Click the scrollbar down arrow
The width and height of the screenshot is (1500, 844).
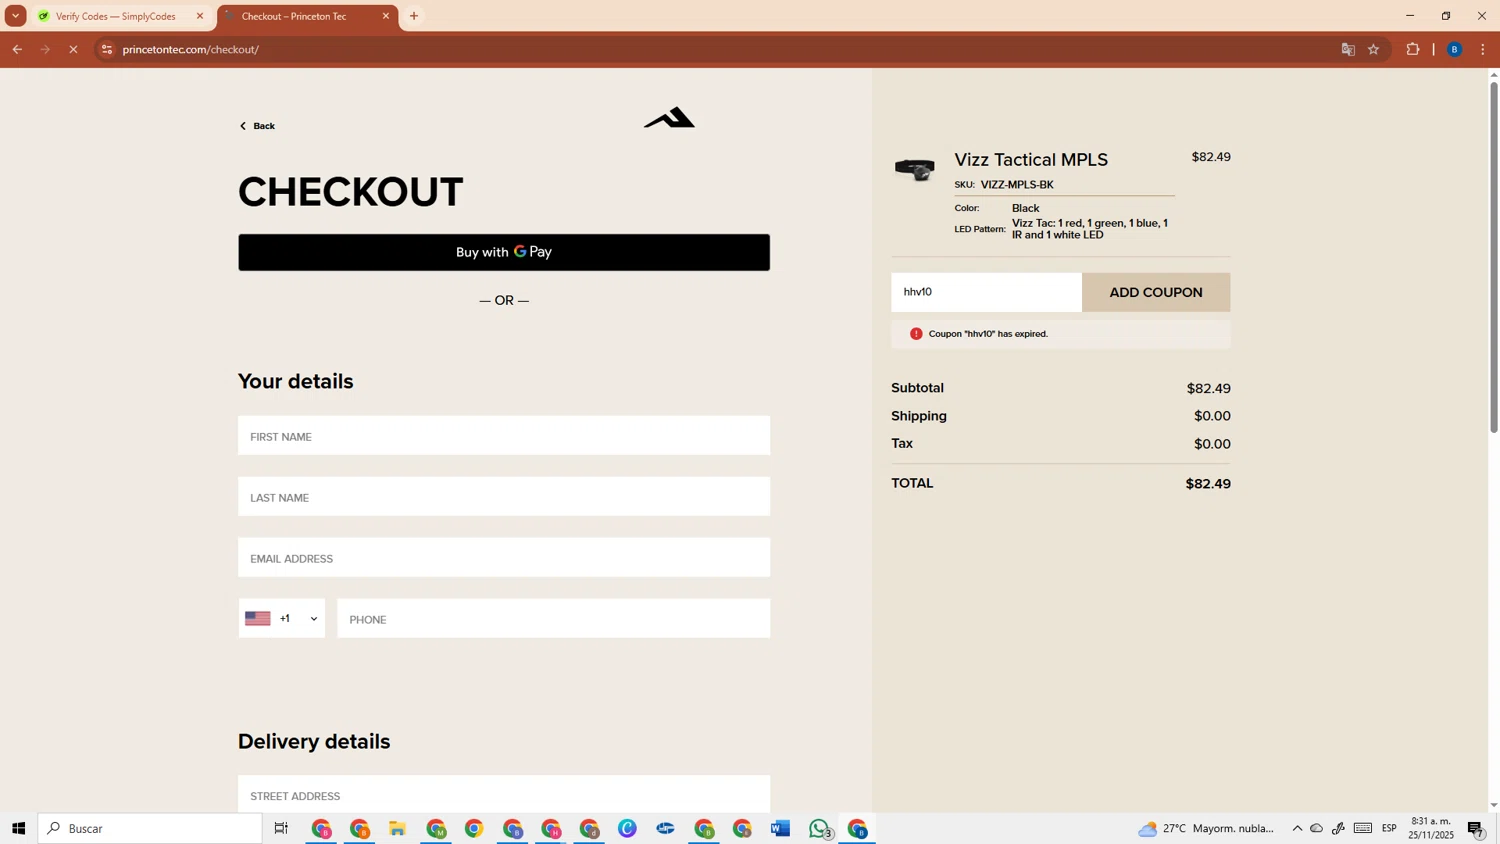[x=1494, y=805]
